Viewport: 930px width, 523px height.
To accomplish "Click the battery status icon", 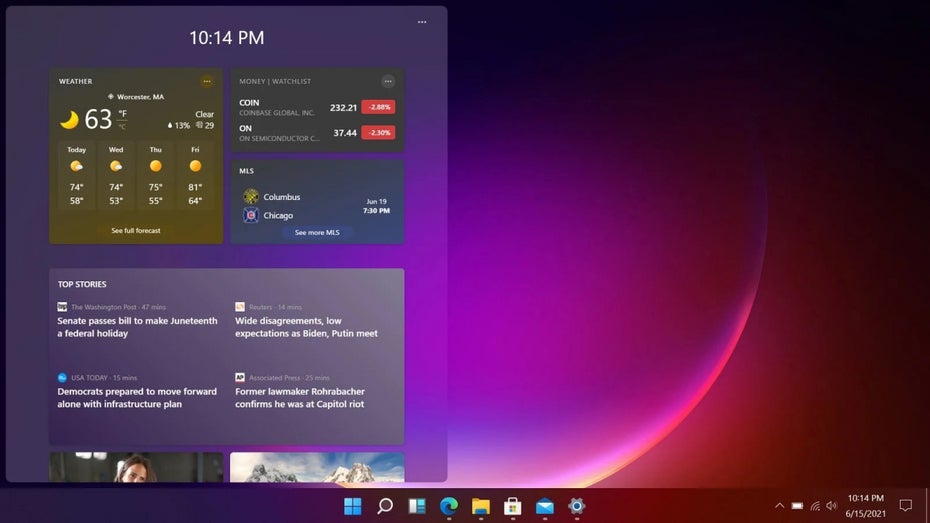I will [x=798, y=506].
